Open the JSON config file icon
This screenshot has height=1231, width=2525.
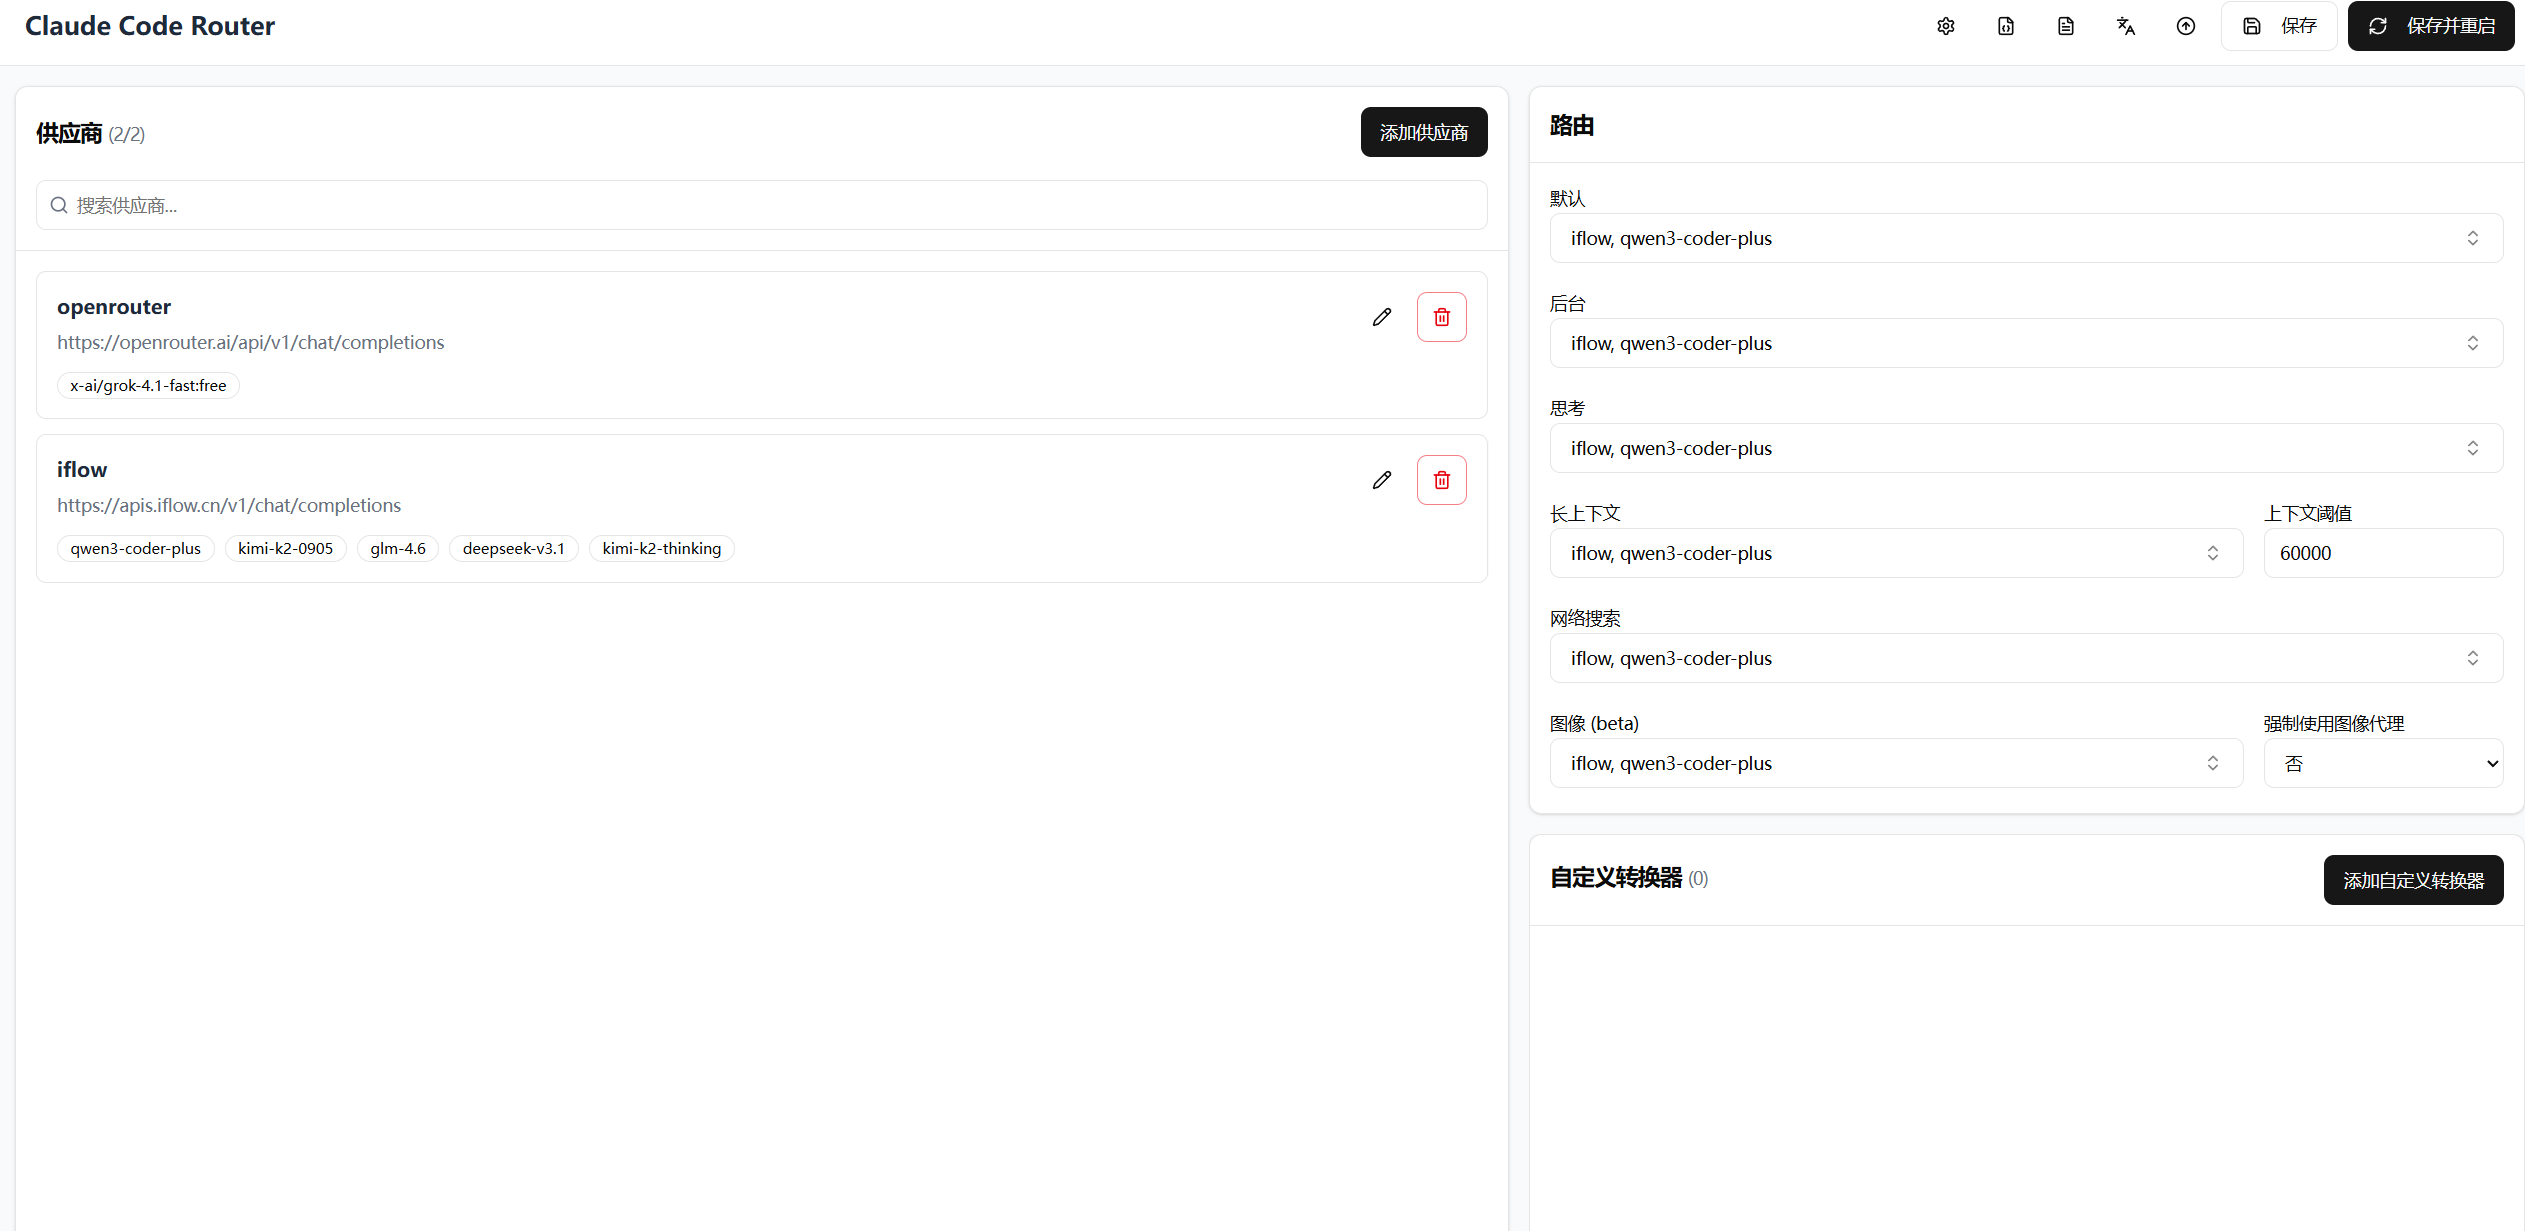[x=2006, y=26]
